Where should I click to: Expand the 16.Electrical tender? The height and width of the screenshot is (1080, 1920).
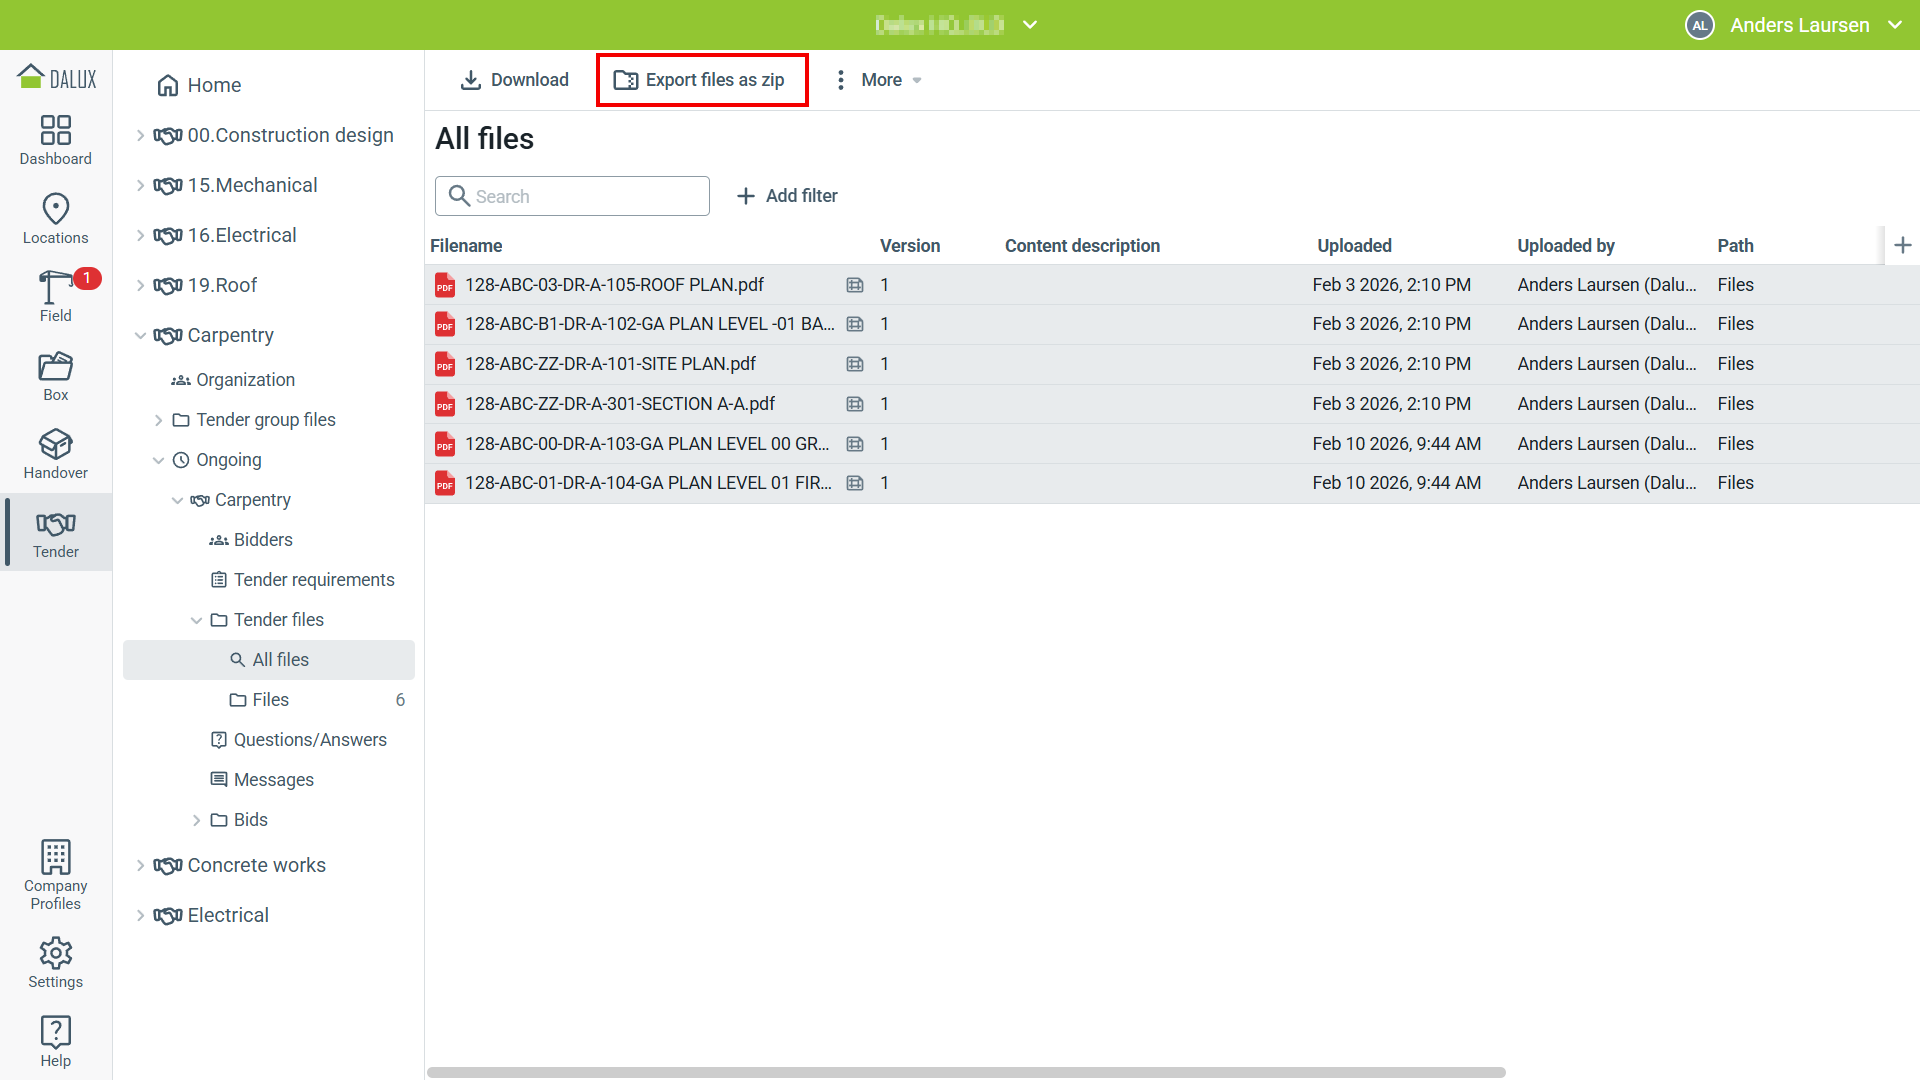pyautogui.click(x=141, y=235)
